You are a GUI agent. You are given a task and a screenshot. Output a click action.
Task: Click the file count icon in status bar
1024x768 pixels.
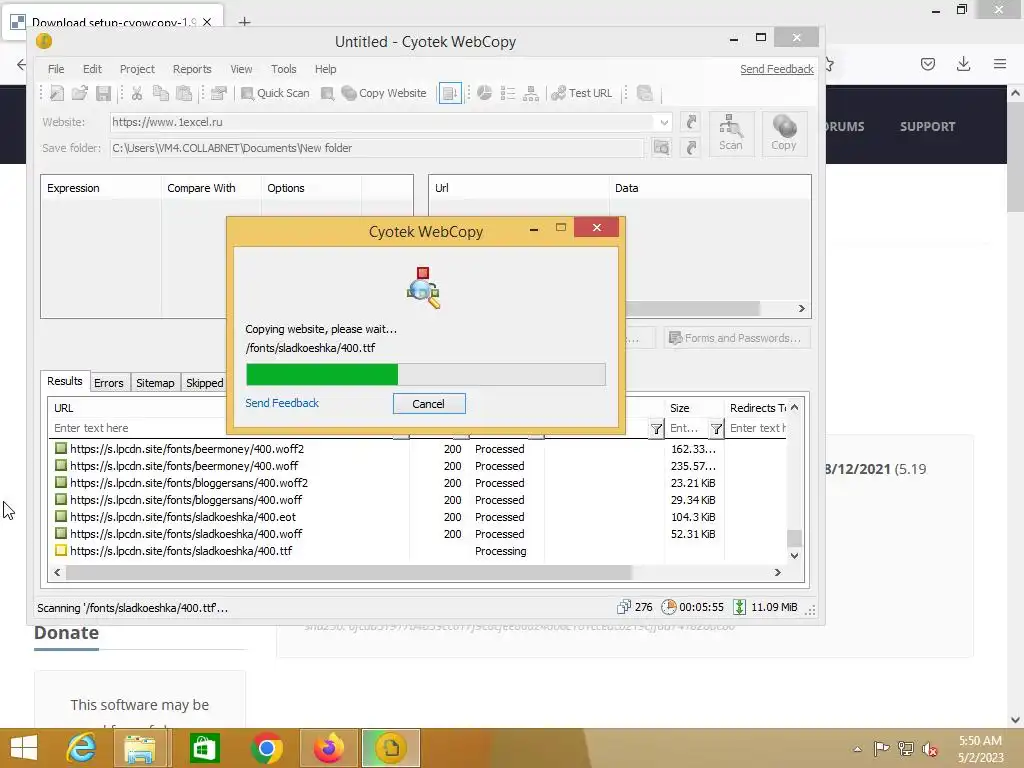(x=624, y=607)
